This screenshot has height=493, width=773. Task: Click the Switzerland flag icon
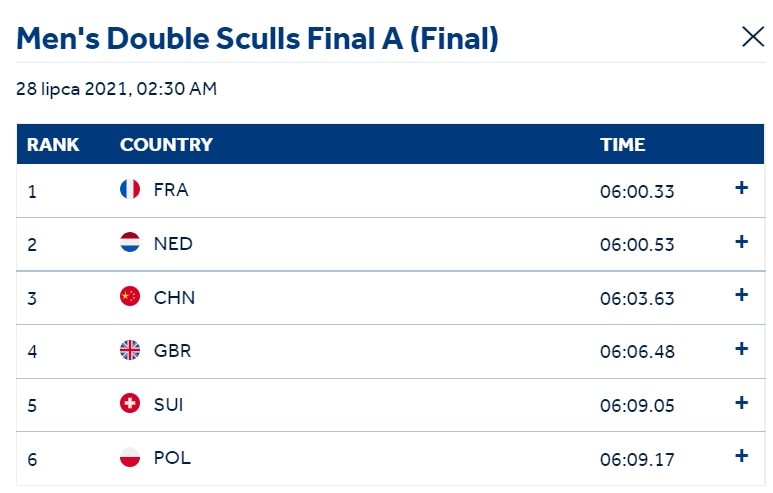click(x=130, y=403)
